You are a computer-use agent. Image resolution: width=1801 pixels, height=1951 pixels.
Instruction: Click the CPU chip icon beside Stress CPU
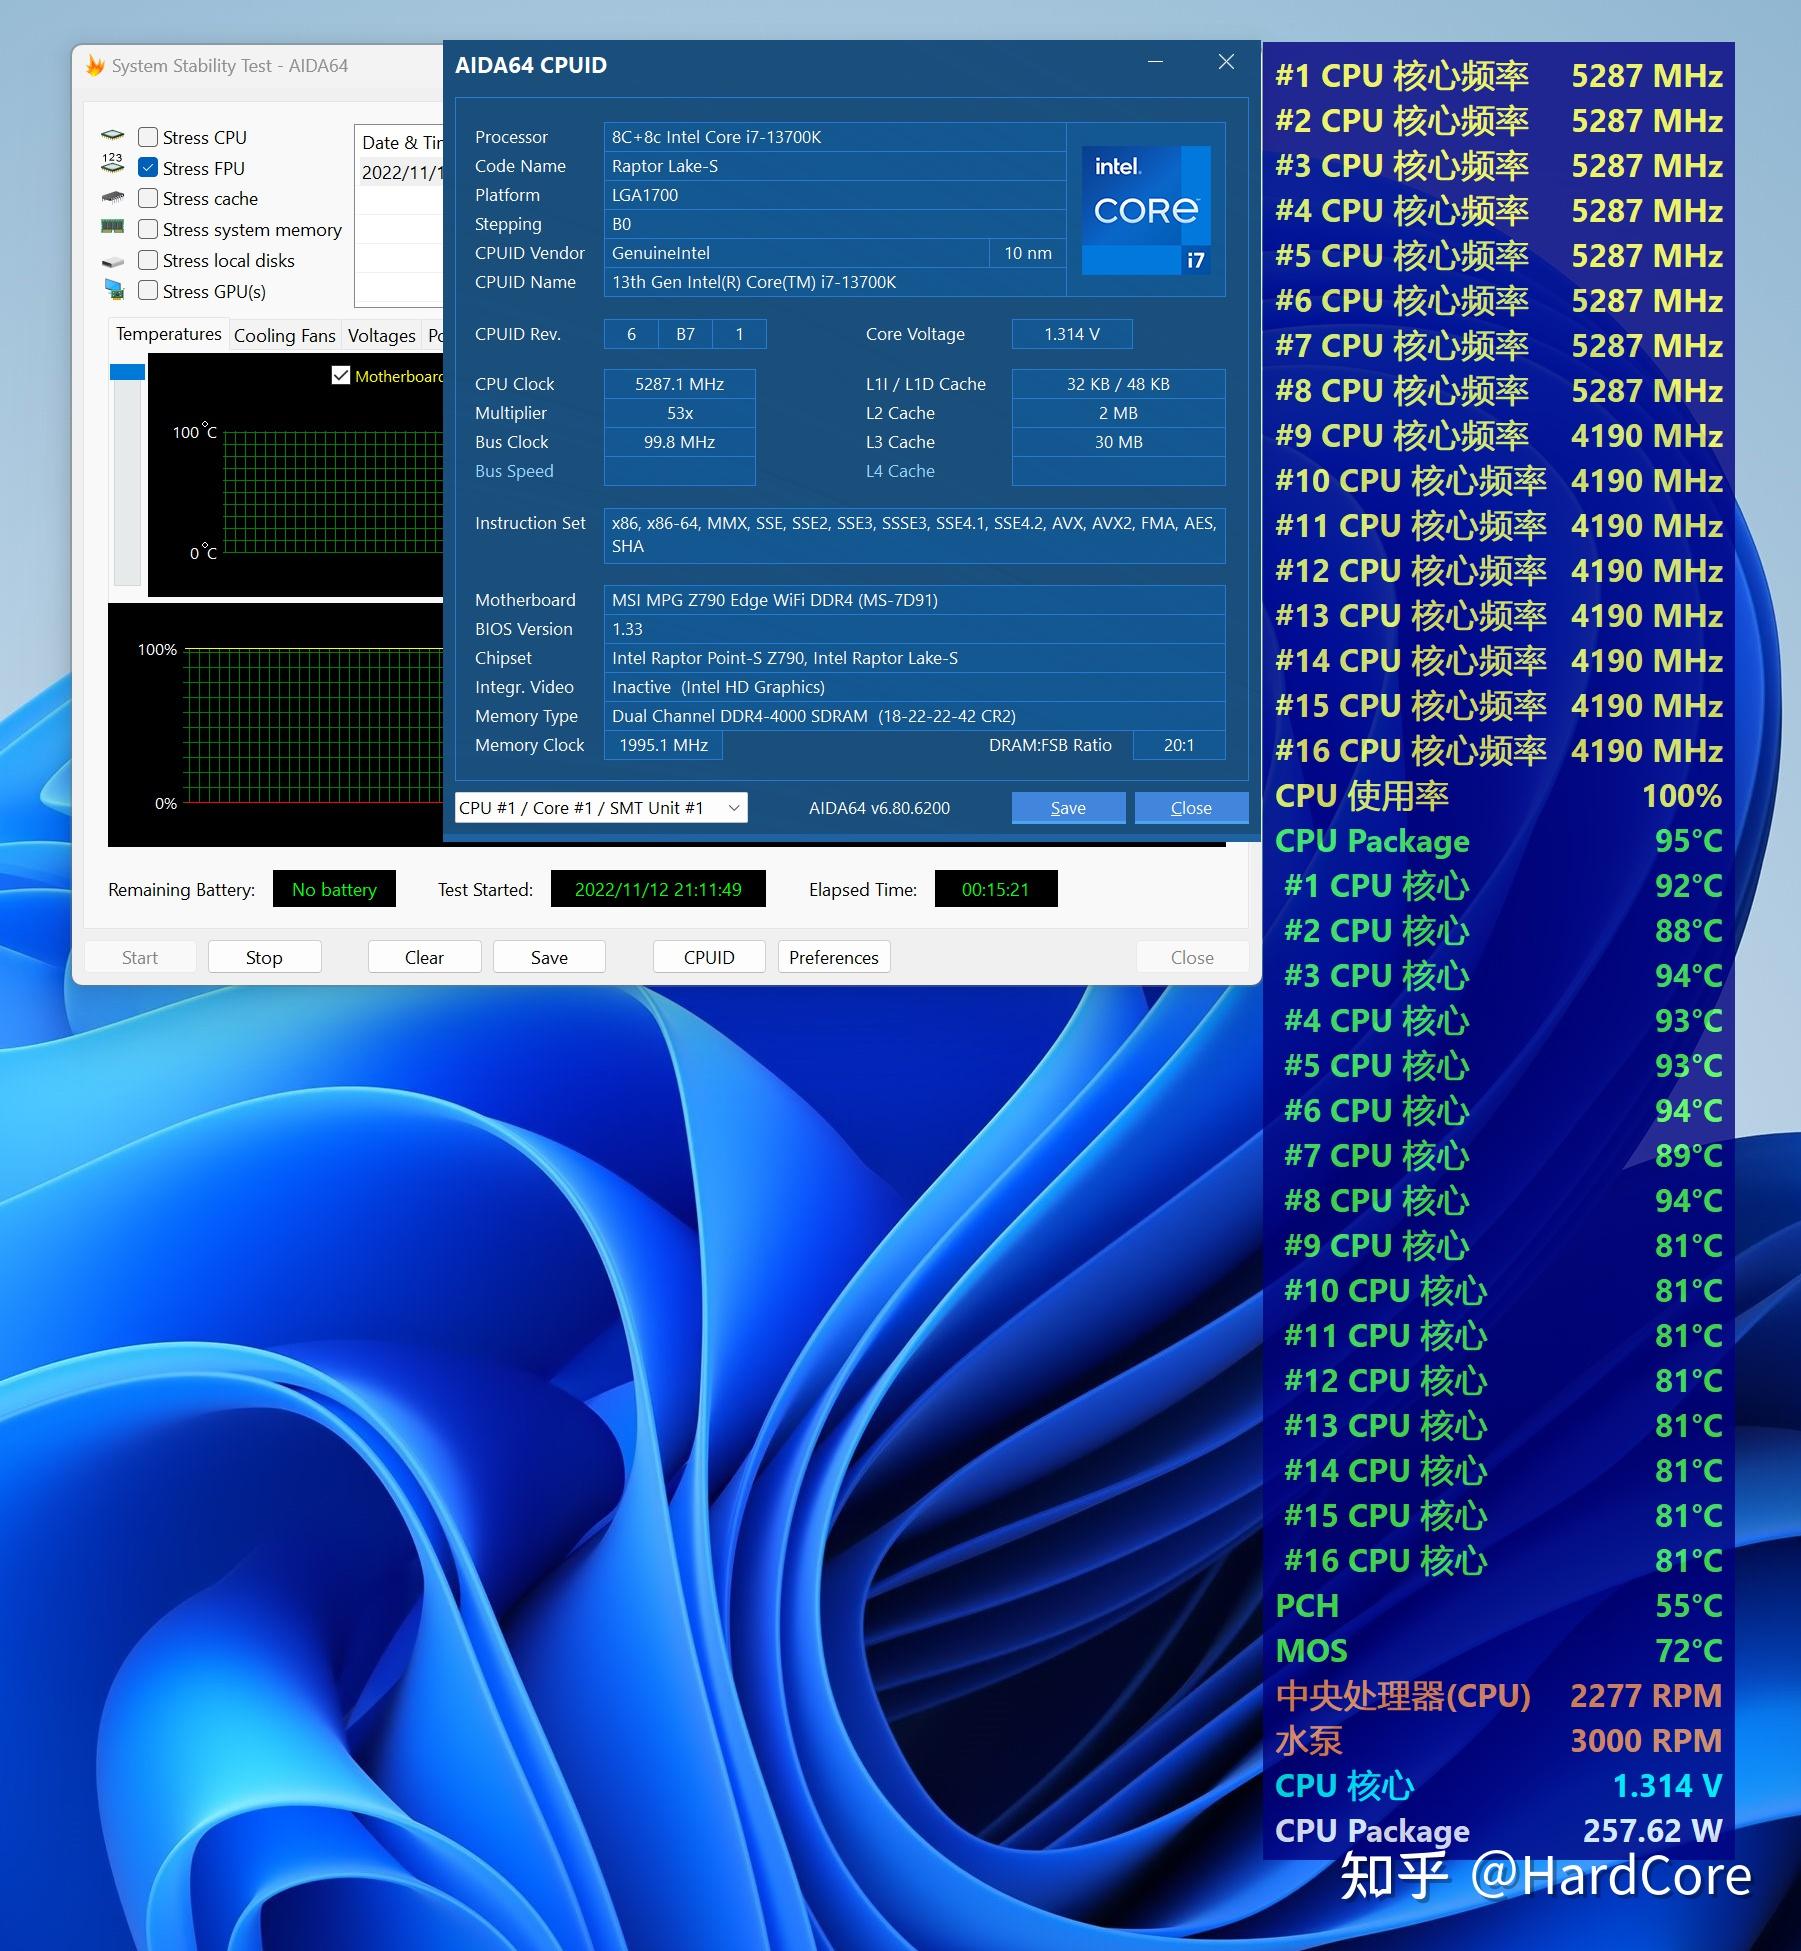(x=113, y=136)
